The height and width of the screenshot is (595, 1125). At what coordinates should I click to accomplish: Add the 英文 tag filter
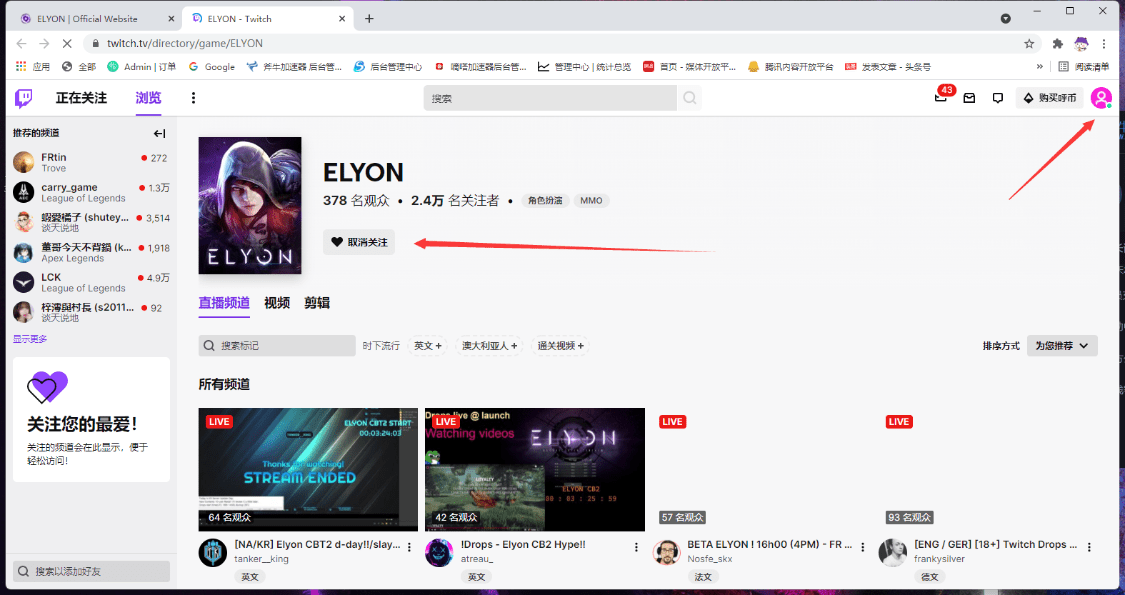428,346
